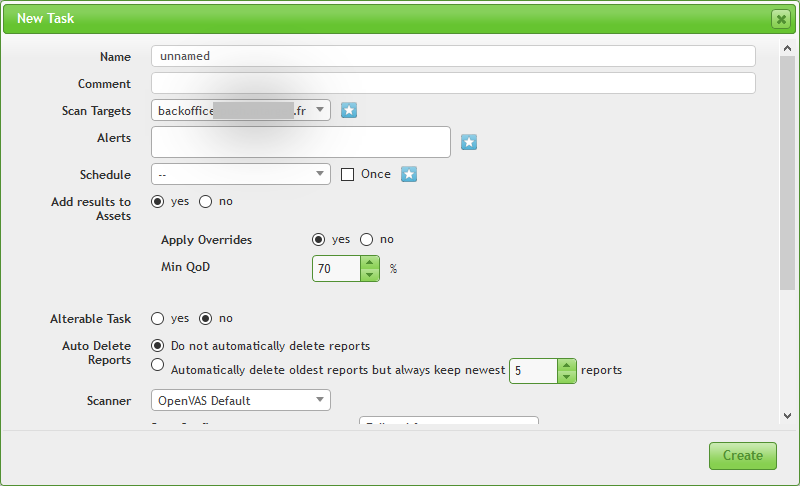
Task: Open the Scan Targets dropdown
Action: [x=241, y=111]
